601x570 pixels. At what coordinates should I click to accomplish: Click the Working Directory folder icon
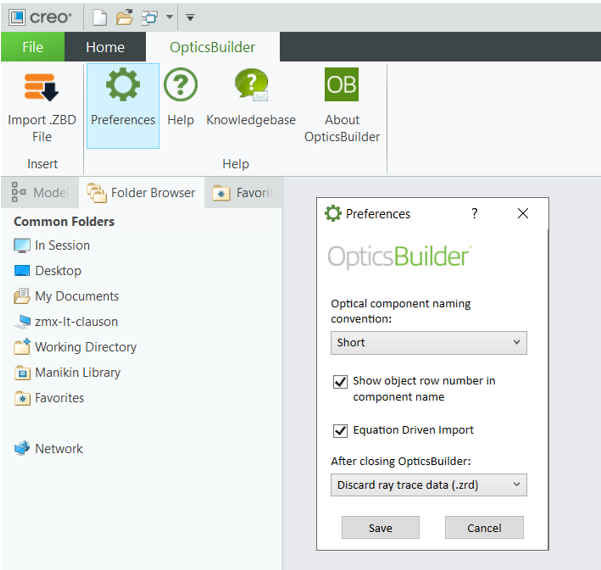(22, 347)
